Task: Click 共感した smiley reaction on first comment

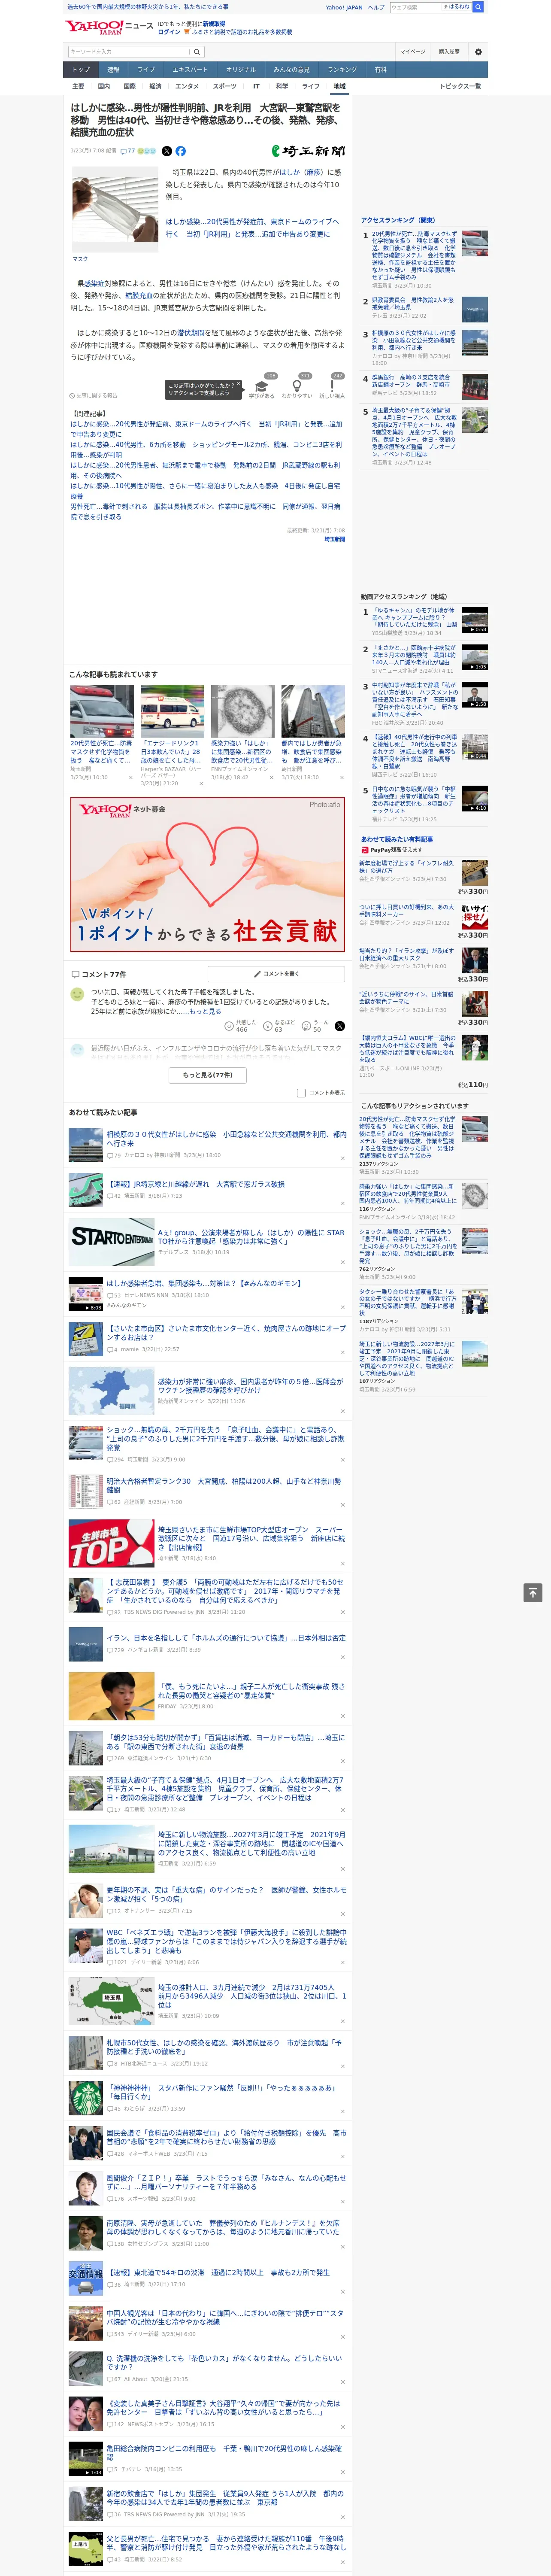Action: coord(241,1026)
